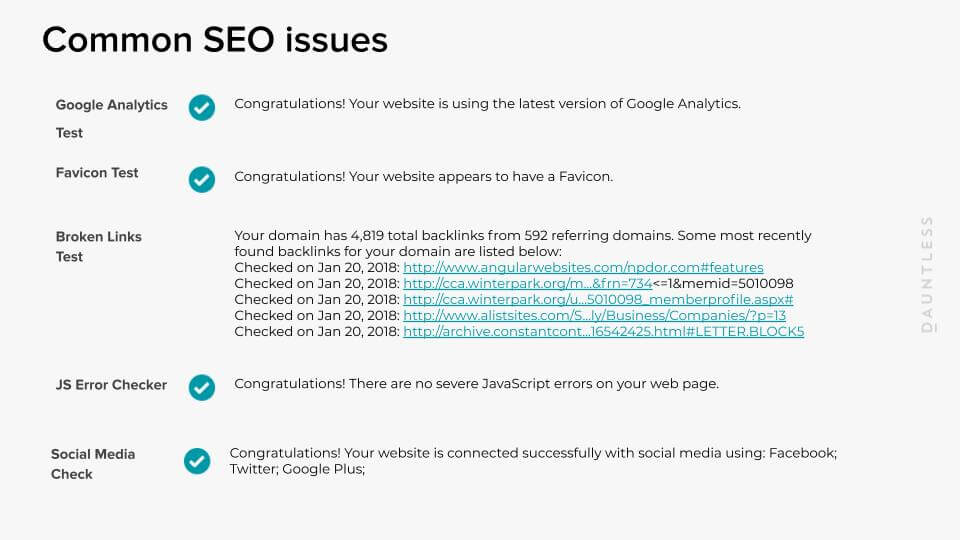Click the JS Error Checker checkmark icon
This screenshot has width=960, height=540.
coord(202,387)
